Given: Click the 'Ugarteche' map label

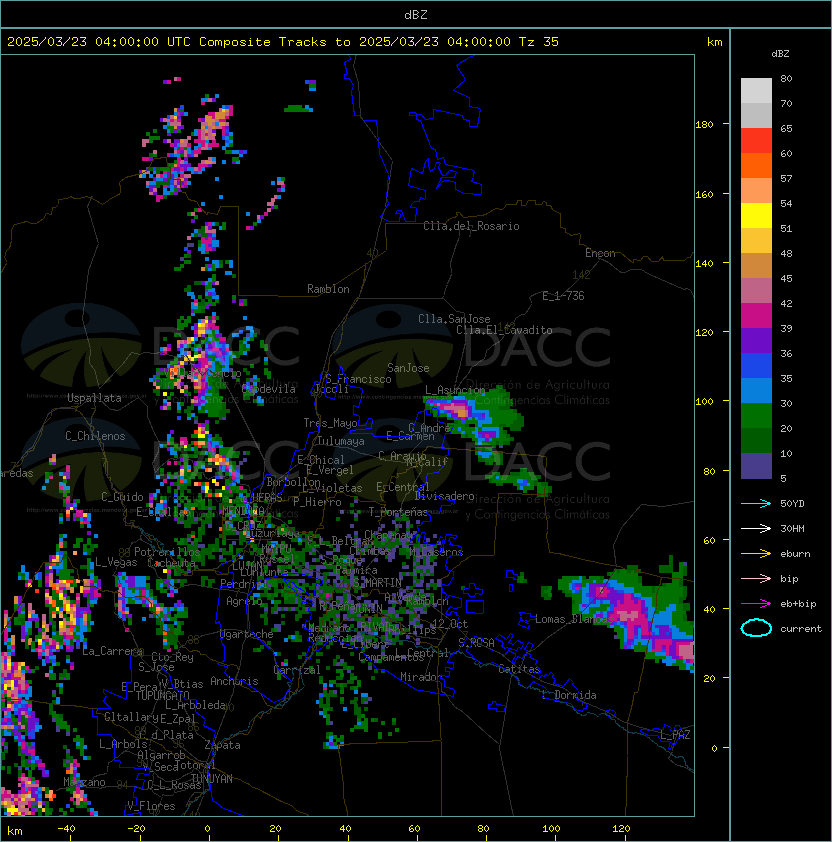Looking at the screenshot, I should pyautogui.click(x=246, y=634).
